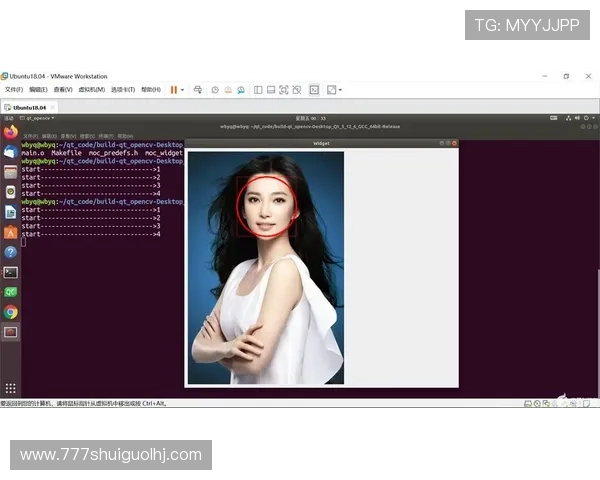Screen dimensions: 600x480
Task: Click the network icon in Ubuntu top bar
Action: click(x=569, y=118)
